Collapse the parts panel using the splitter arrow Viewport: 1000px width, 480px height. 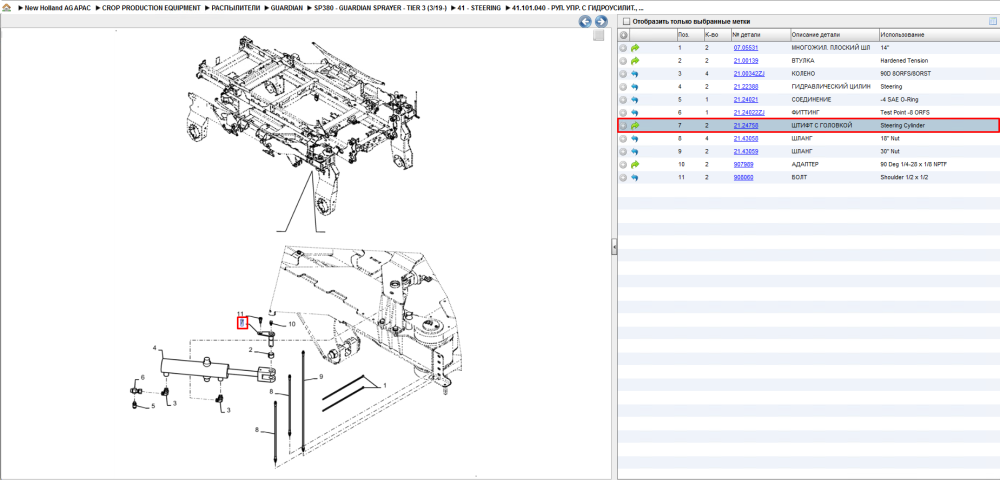pos(614,247)
